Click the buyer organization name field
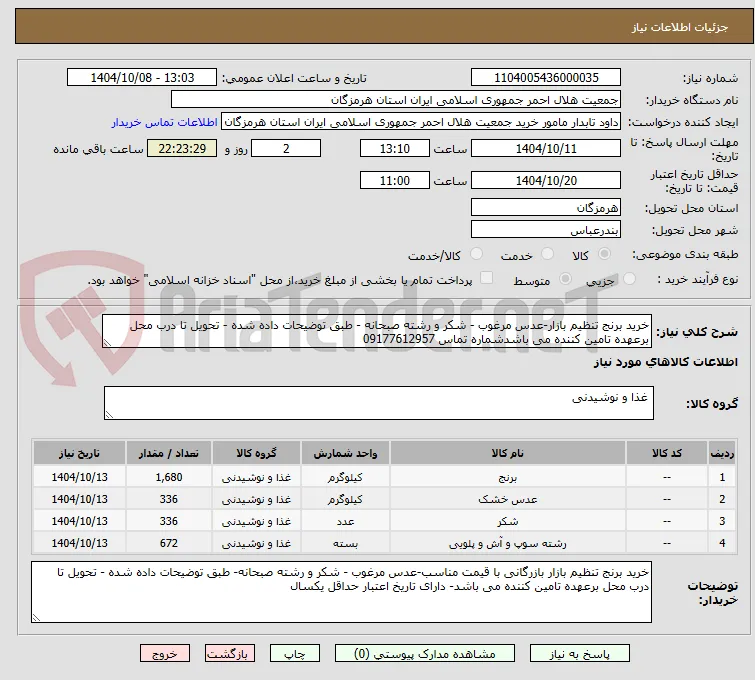The height and width of the screenshot is (680, 755). point(395,100)
